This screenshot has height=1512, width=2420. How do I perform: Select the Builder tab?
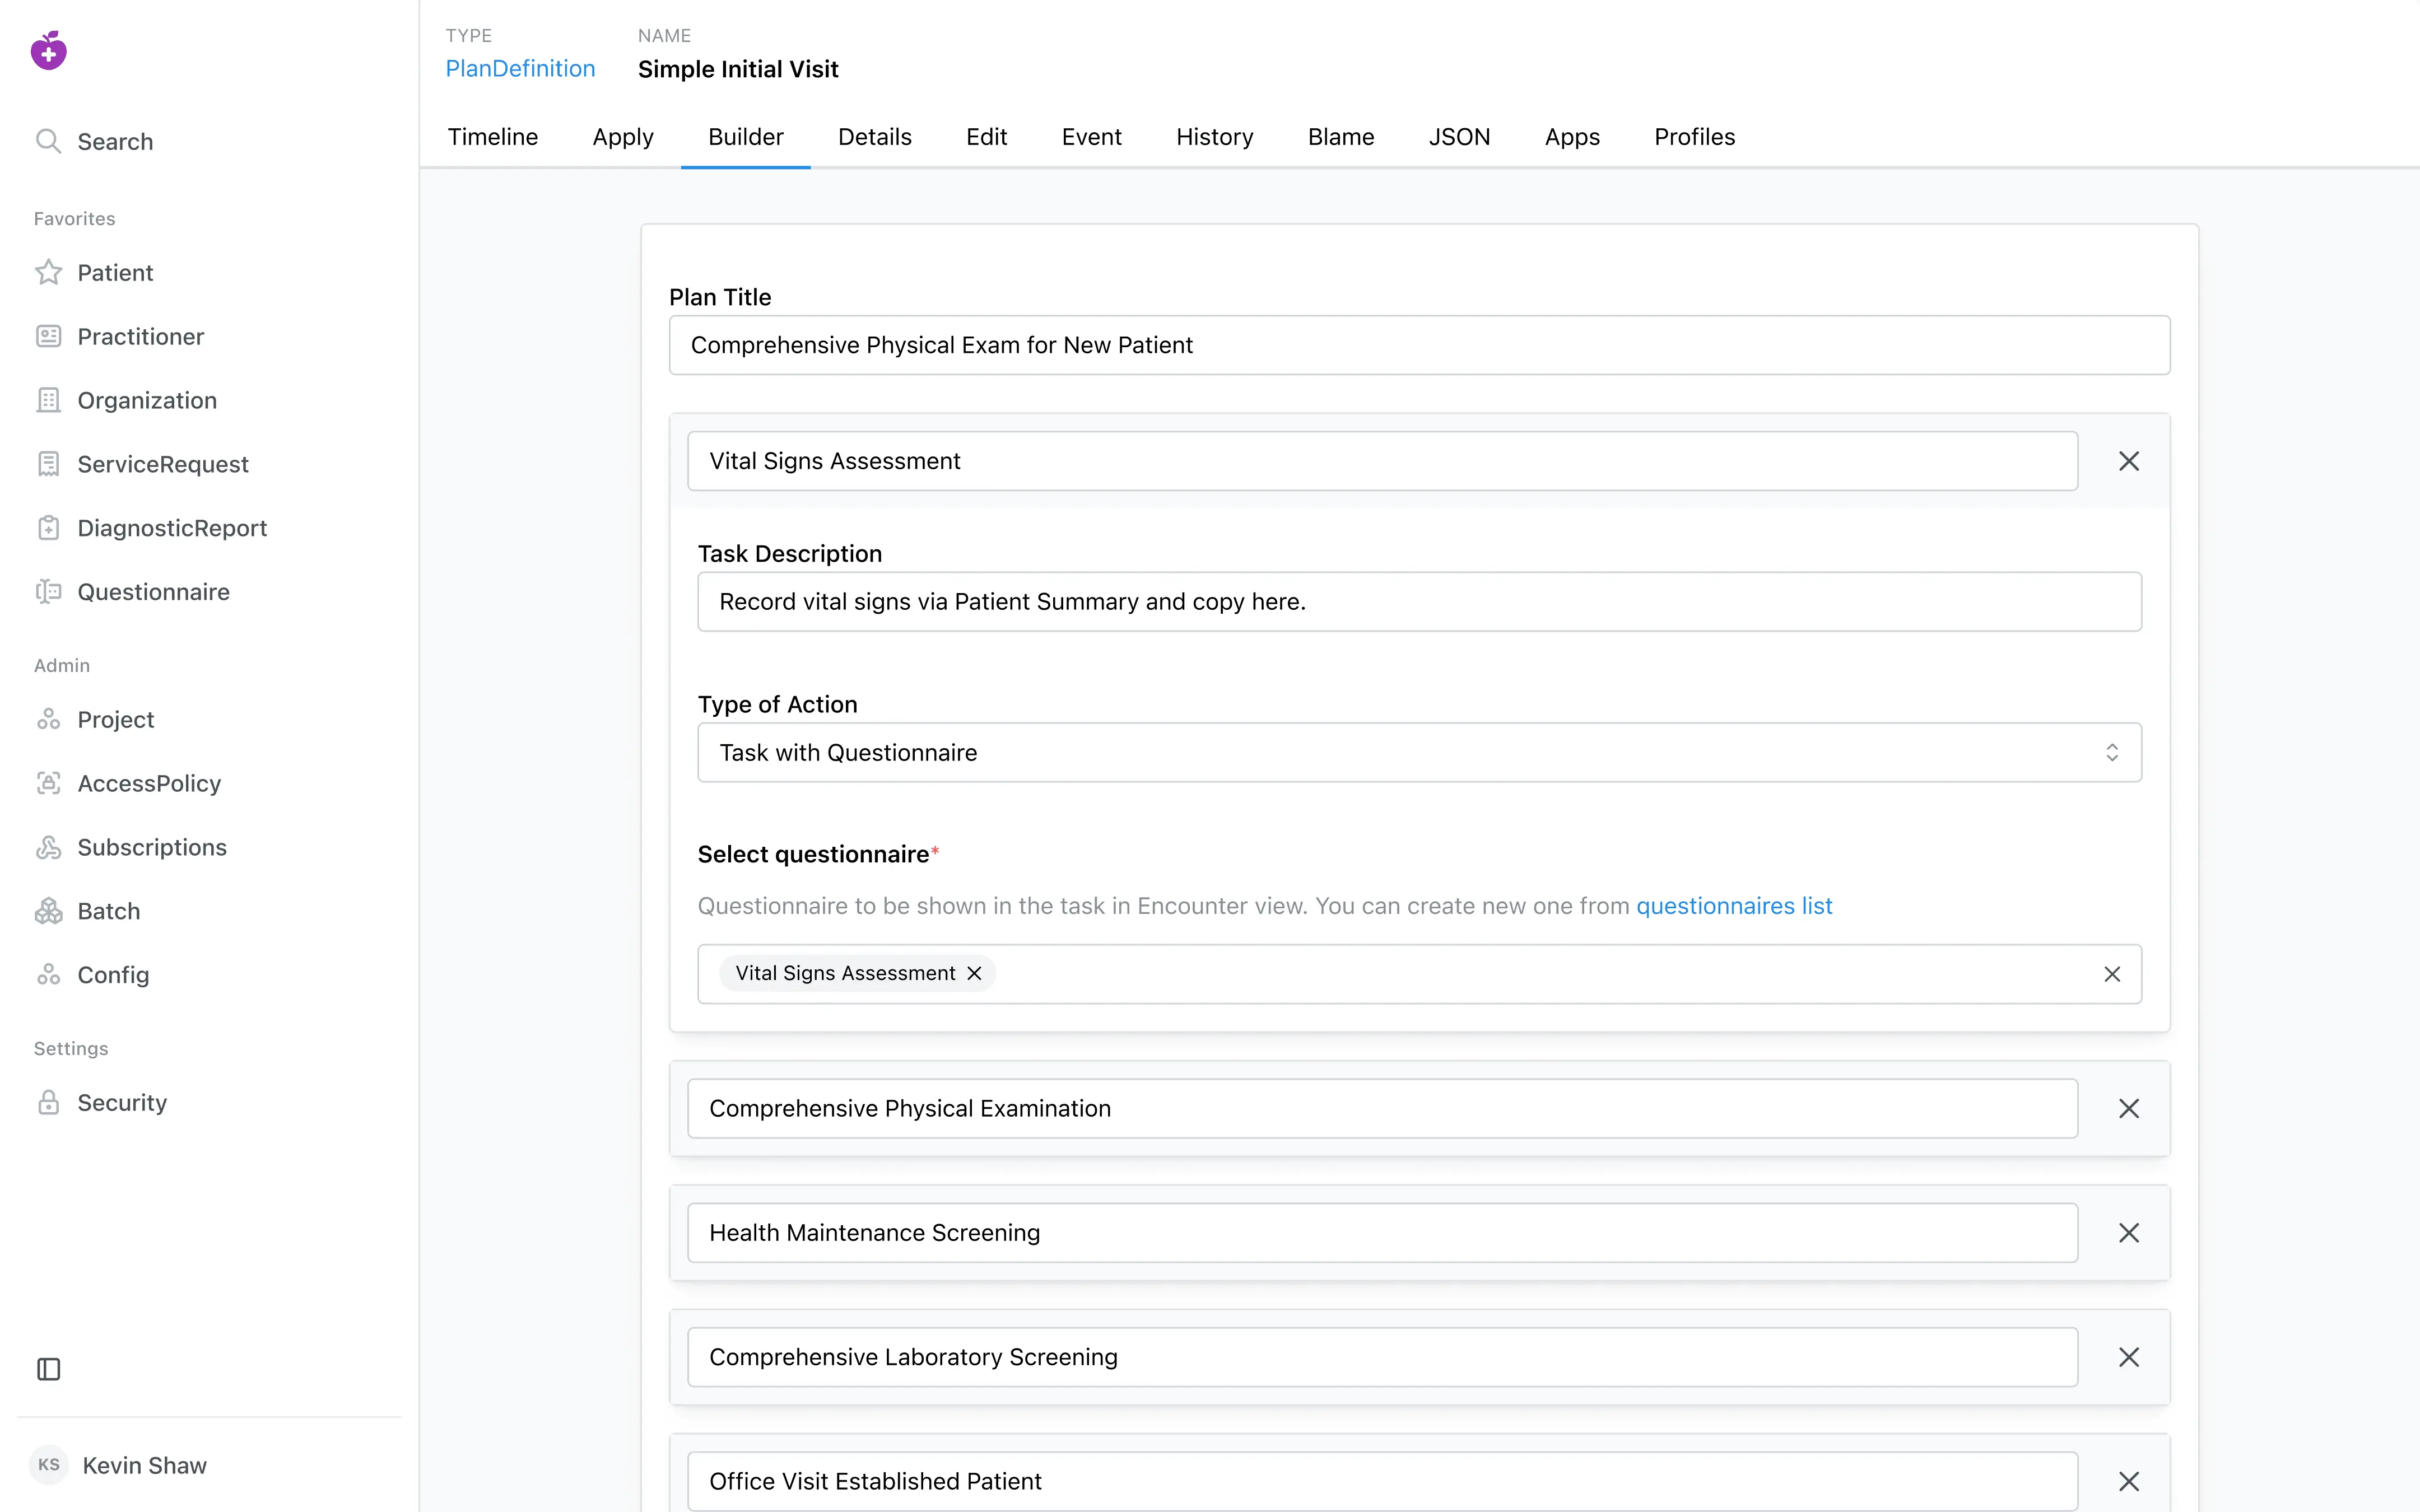pos(746,137)
